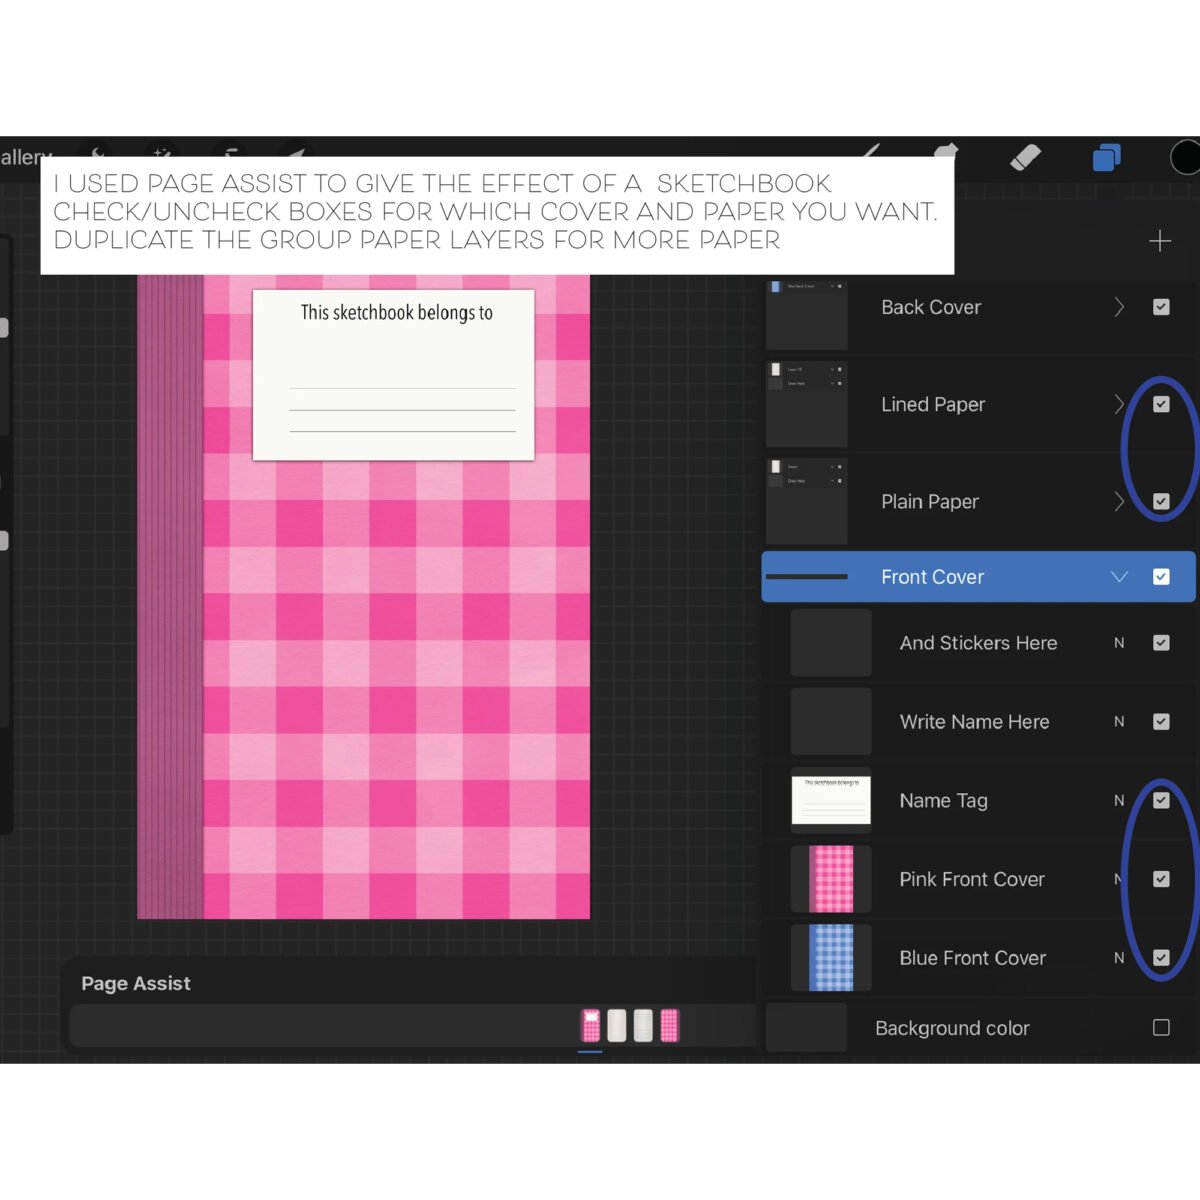Enable the Background color layer checkbox

point(1161,1028)
